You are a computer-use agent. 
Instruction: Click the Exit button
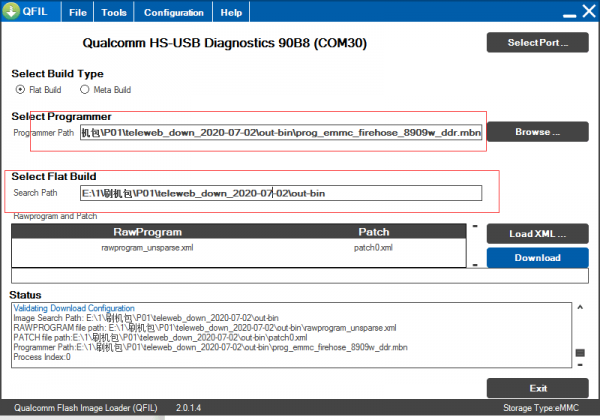point(537,388)
